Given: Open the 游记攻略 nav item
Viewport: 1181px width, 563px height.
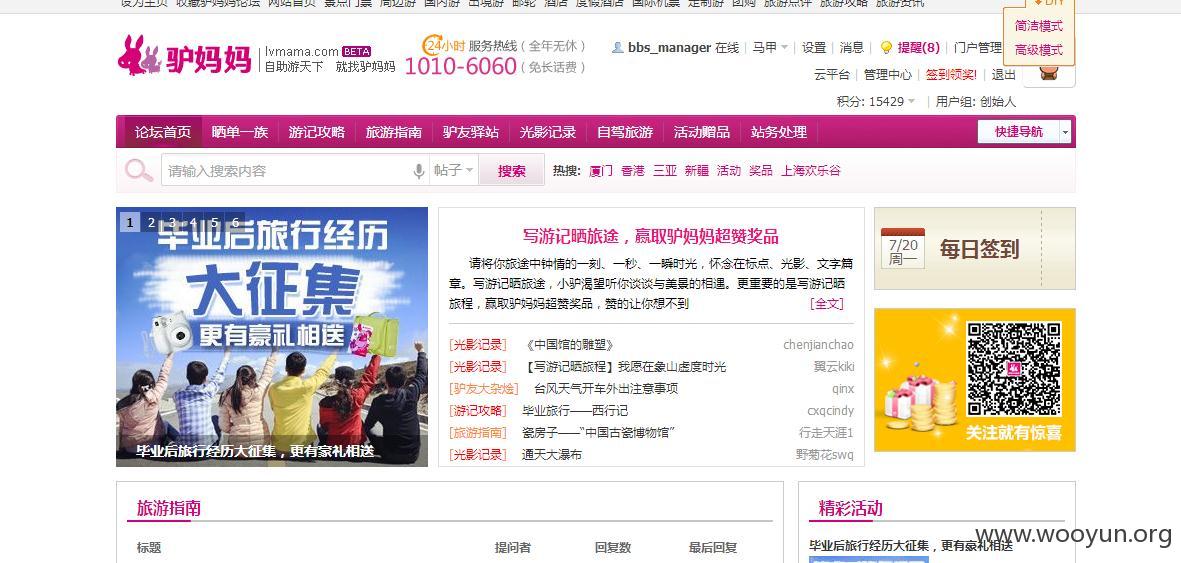Looking at the screenshot, I should [x=316, y=132].
